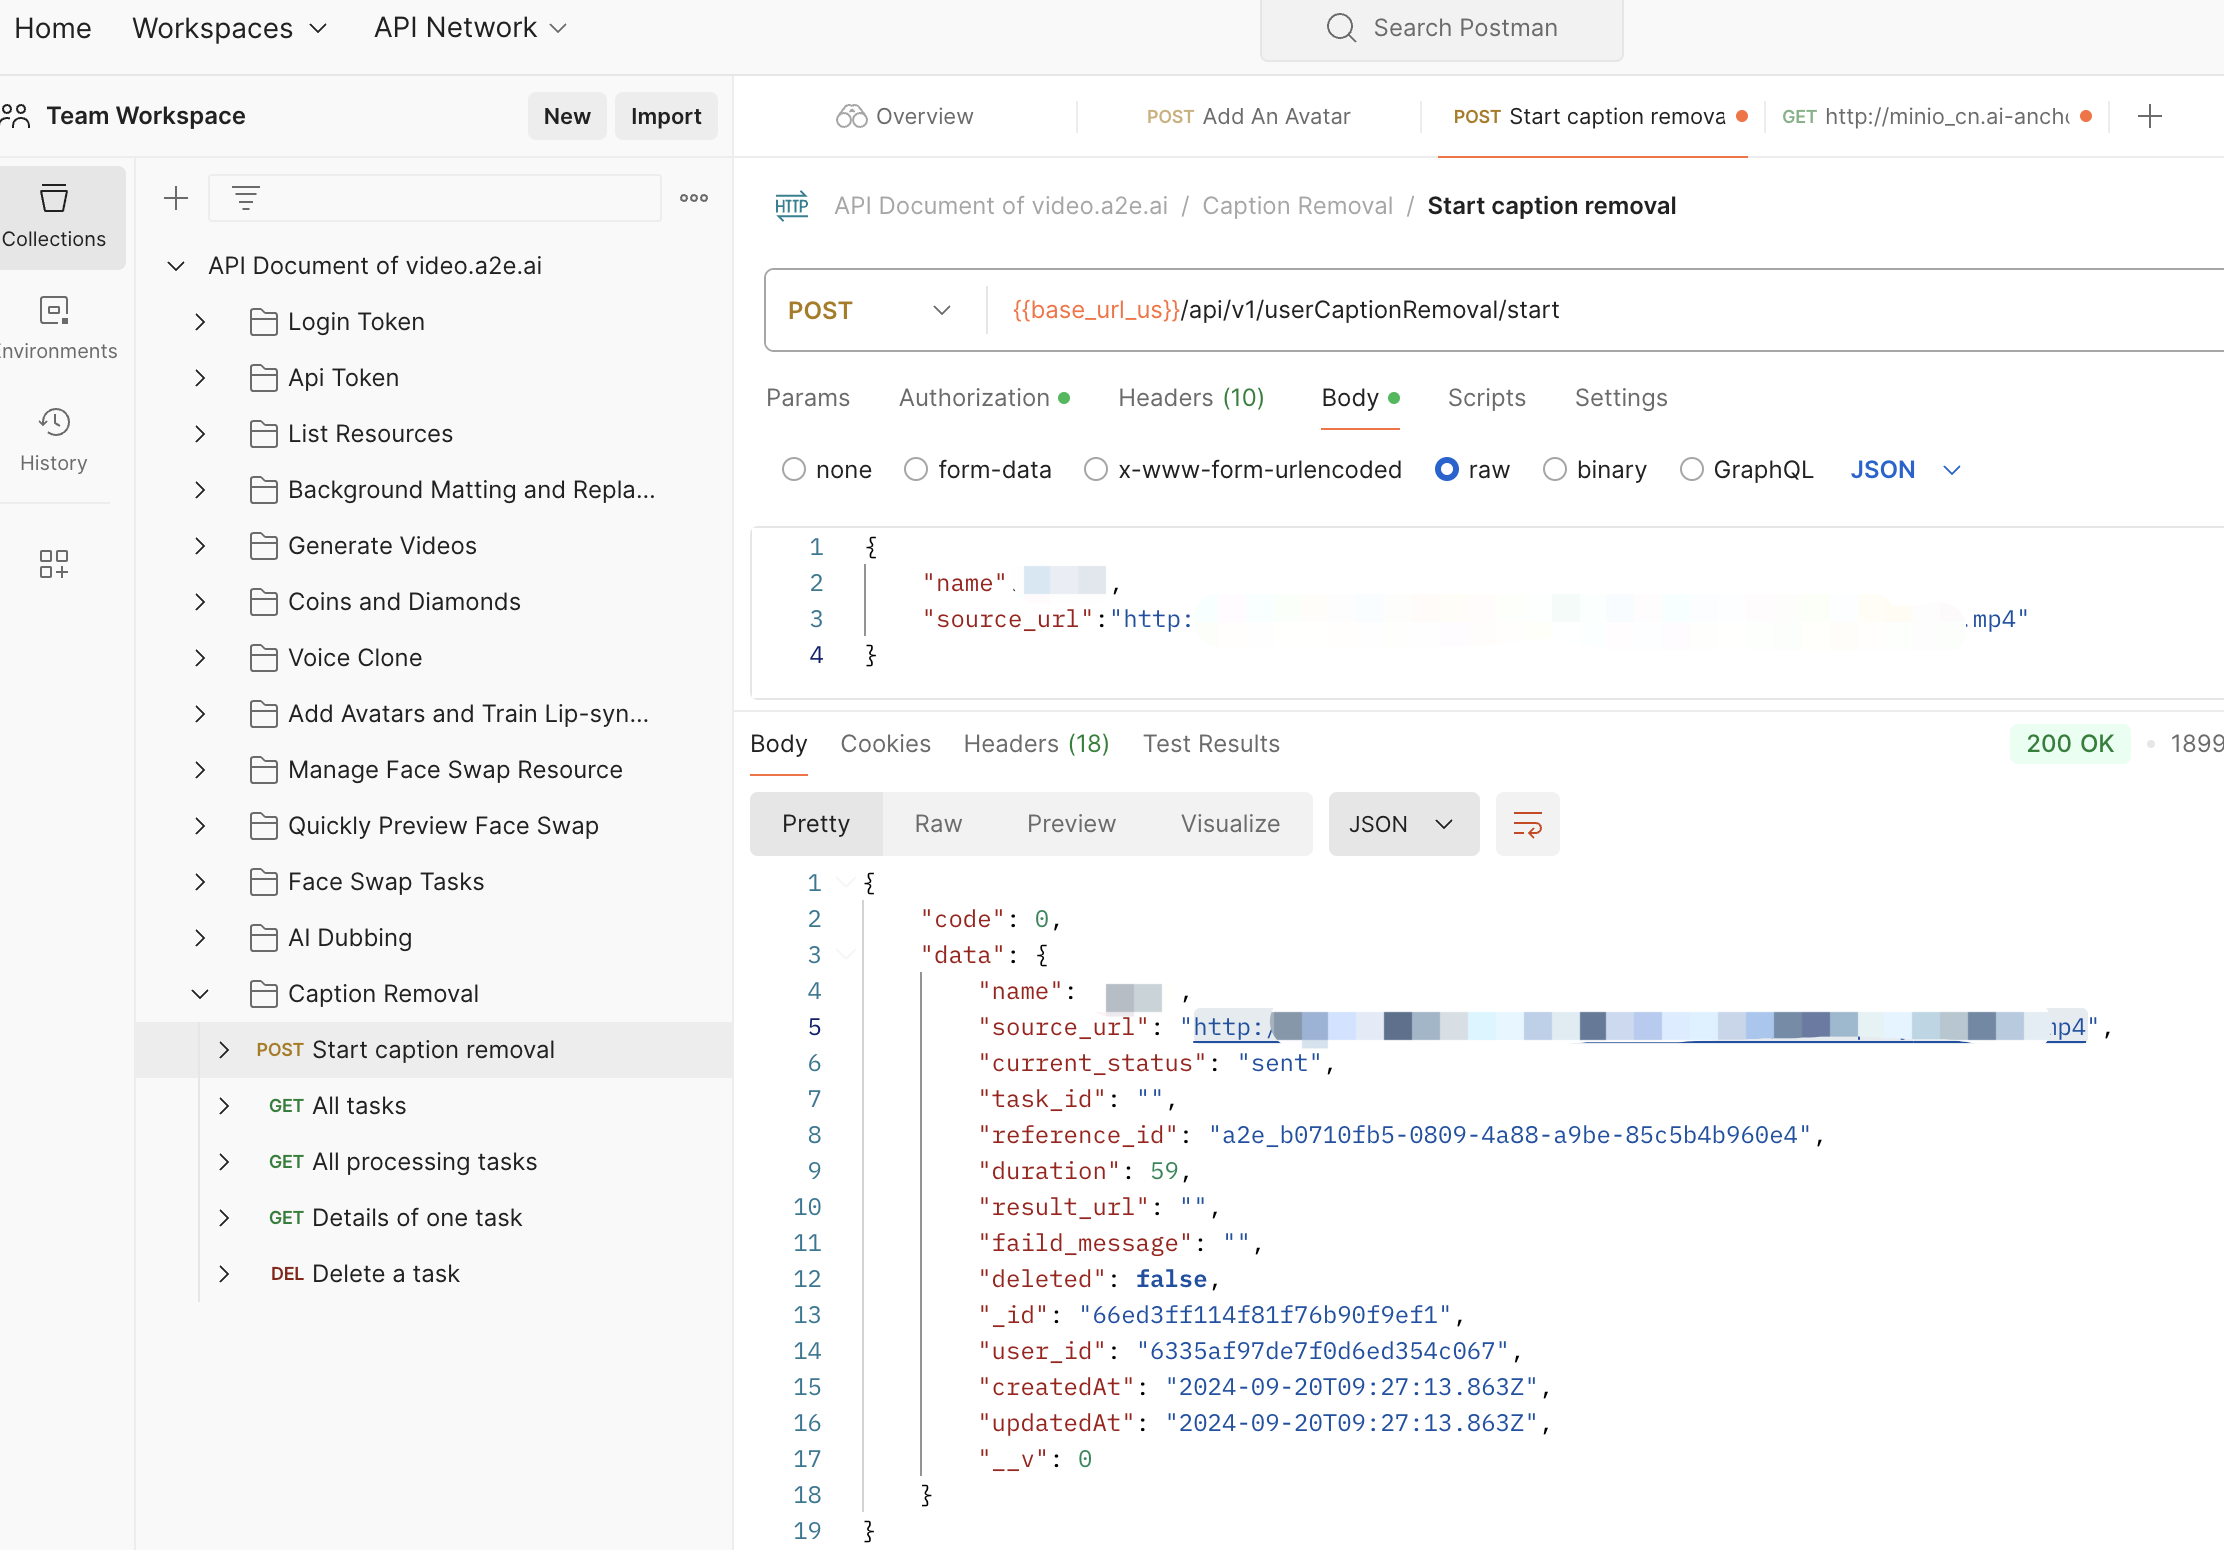This screenshot has height=1550, width=2224.
Task: Select the binary body type
Action: coord(1555,469)
